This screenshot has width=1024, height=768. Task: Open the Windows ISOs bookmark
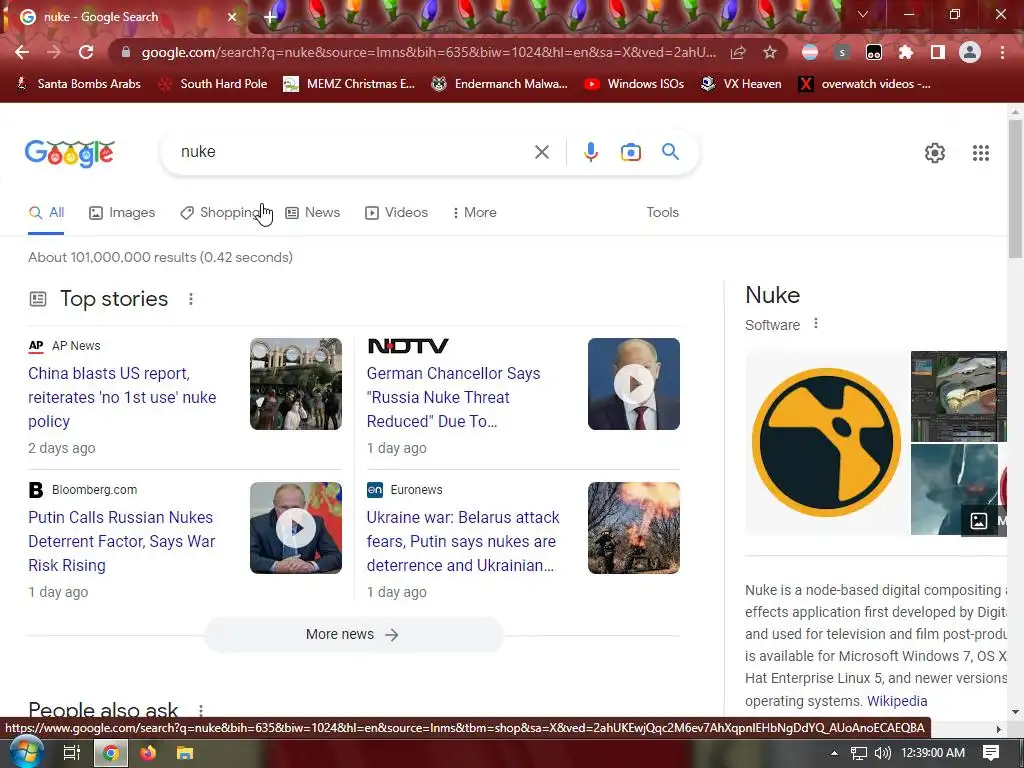(x=634, y=84)
